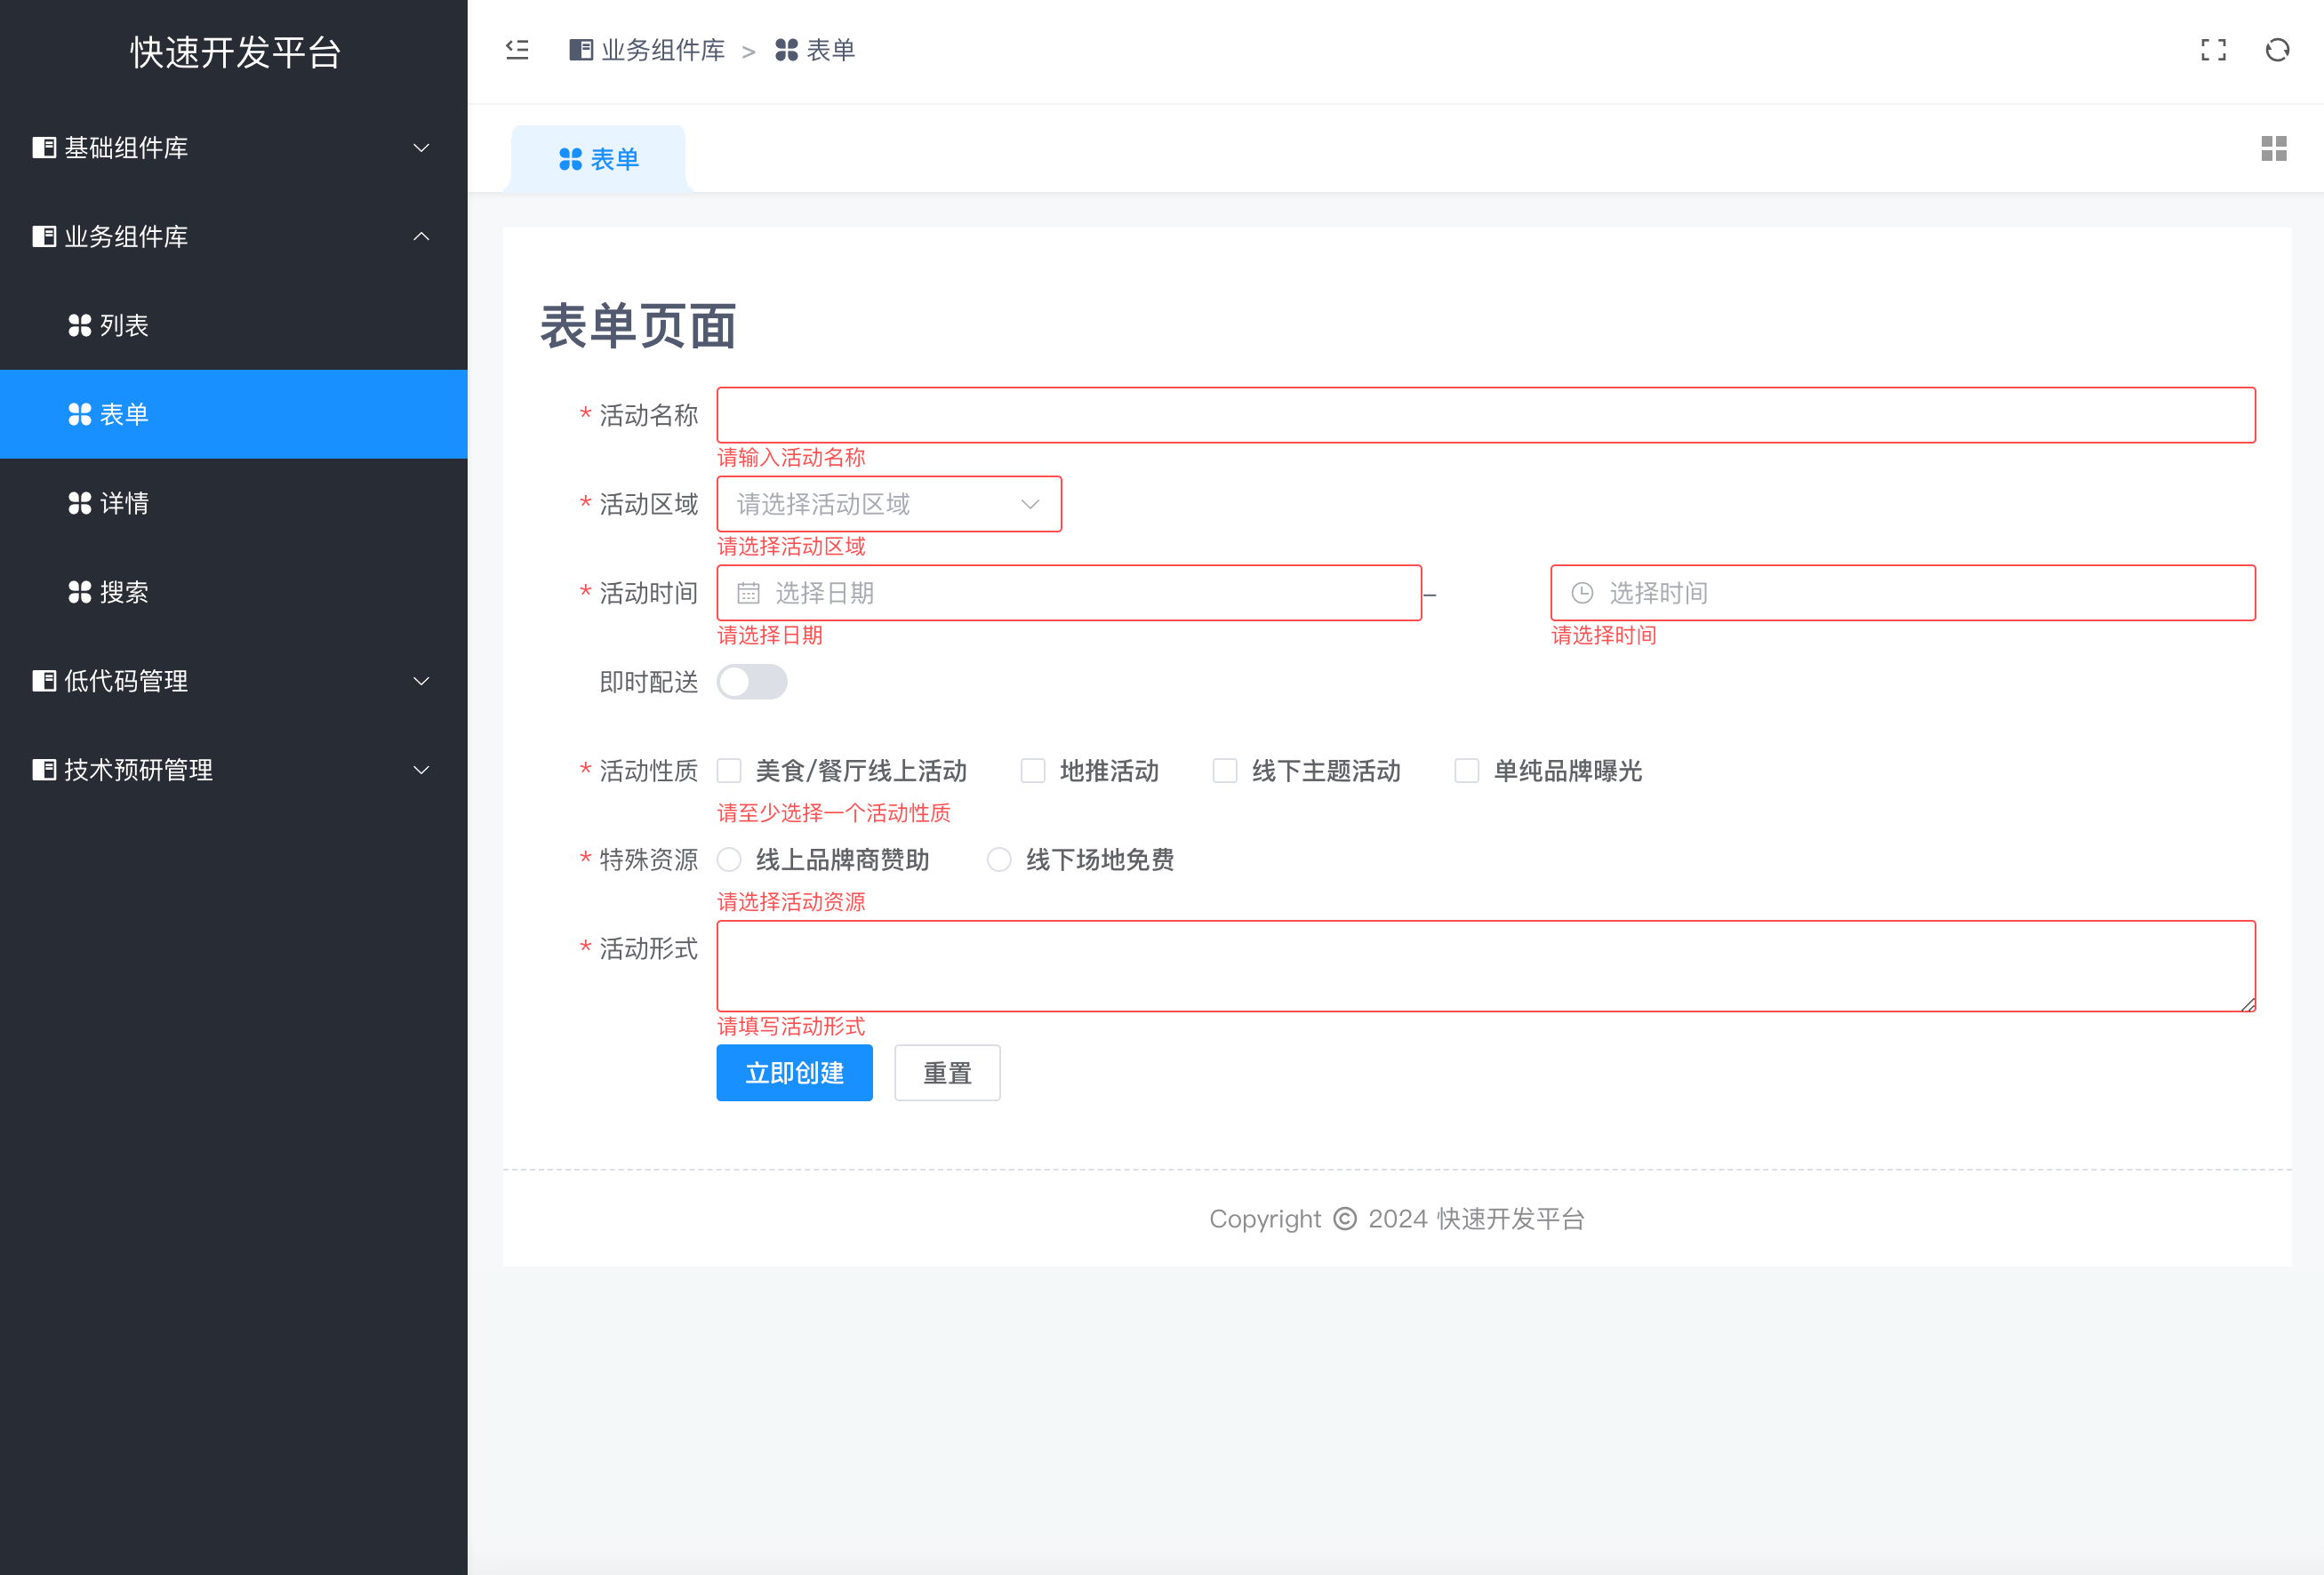
Task: Toggle the 即时配送 switch
Action: point(752,682)
